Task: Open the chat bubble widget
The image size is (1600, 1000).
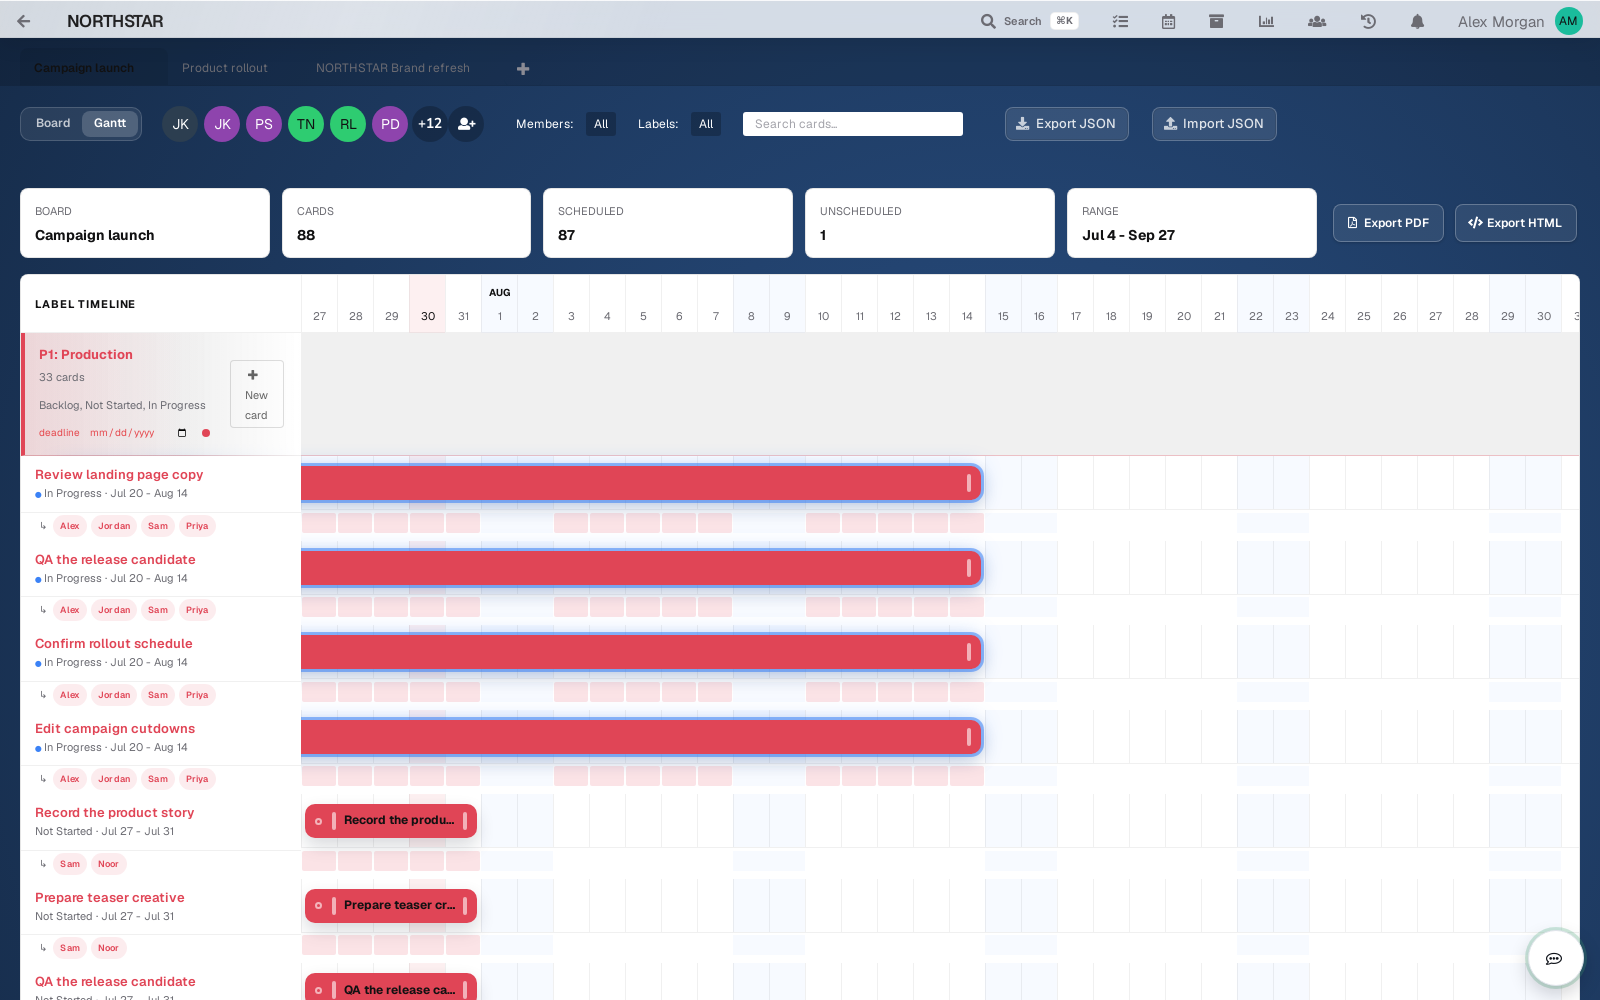Action: point(1554,958)
